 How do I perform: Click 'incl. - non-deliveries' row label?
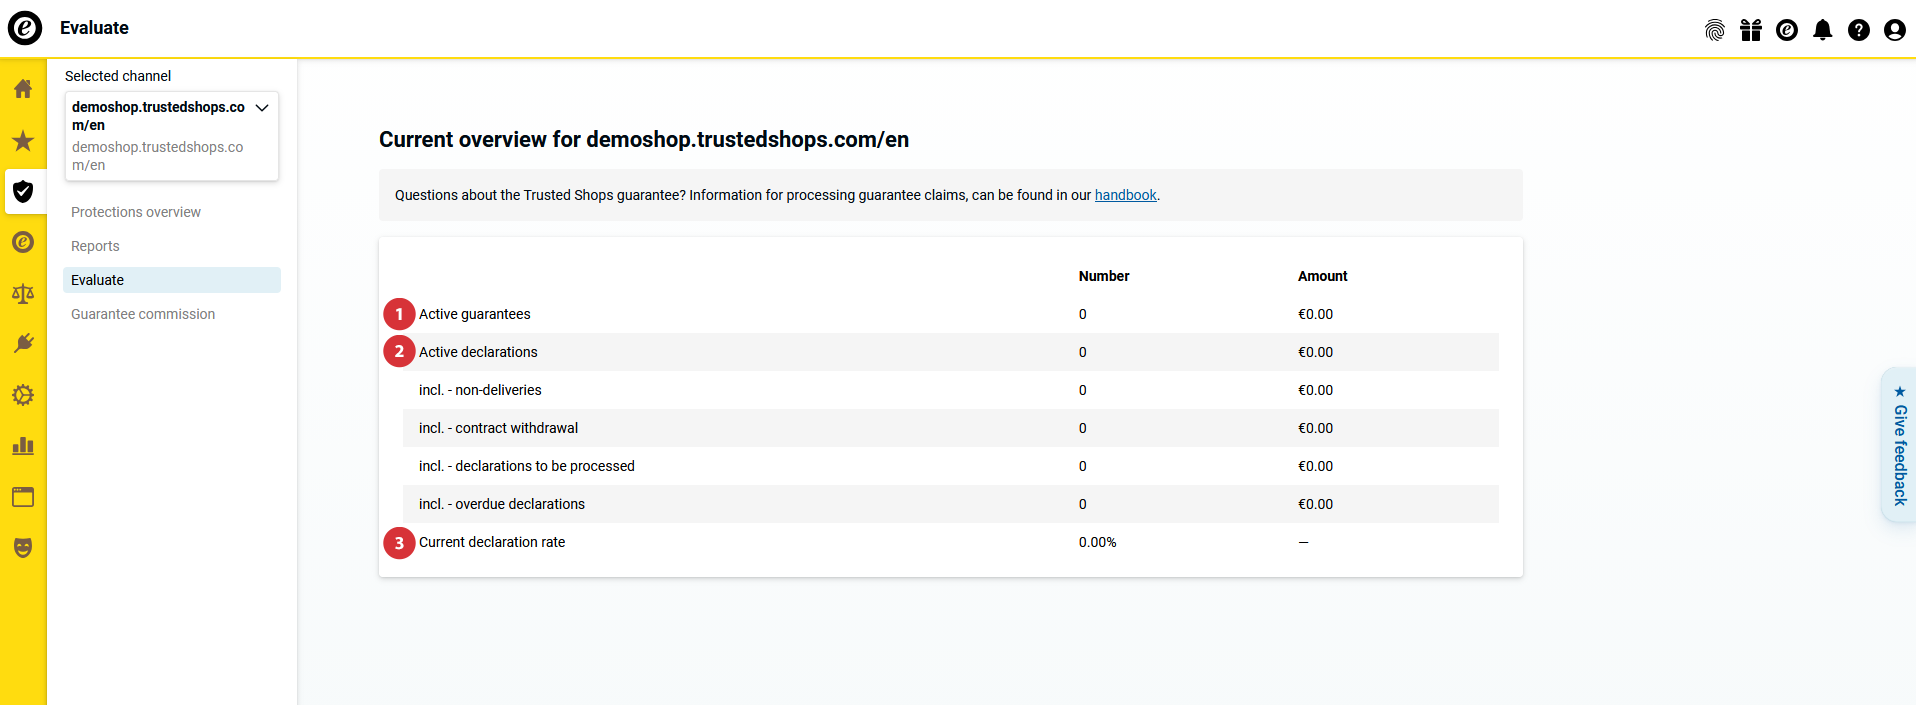pos(480,390)
